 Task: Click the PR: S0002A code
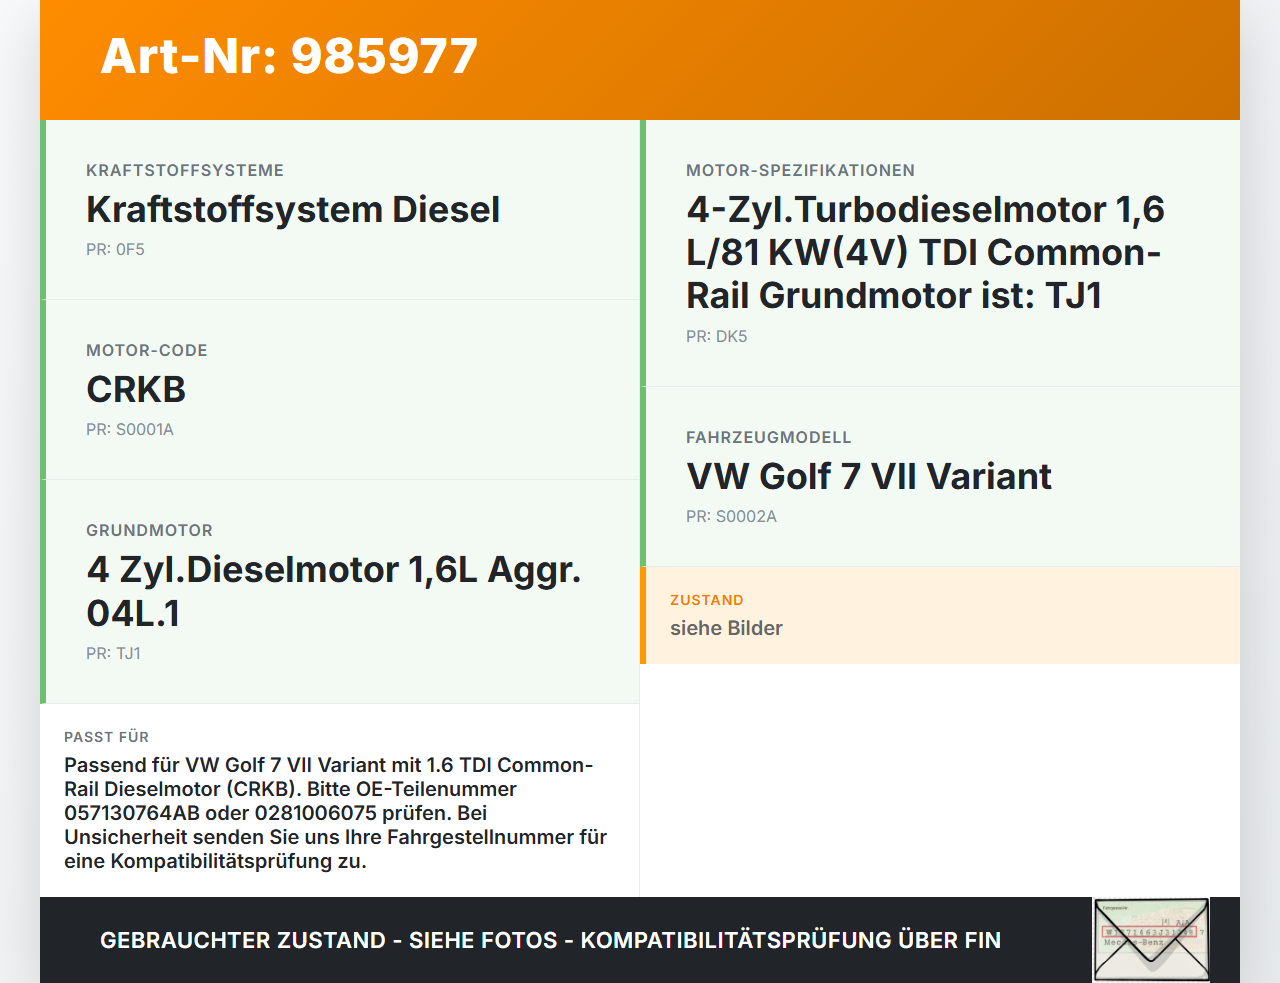tap(731, 517)
